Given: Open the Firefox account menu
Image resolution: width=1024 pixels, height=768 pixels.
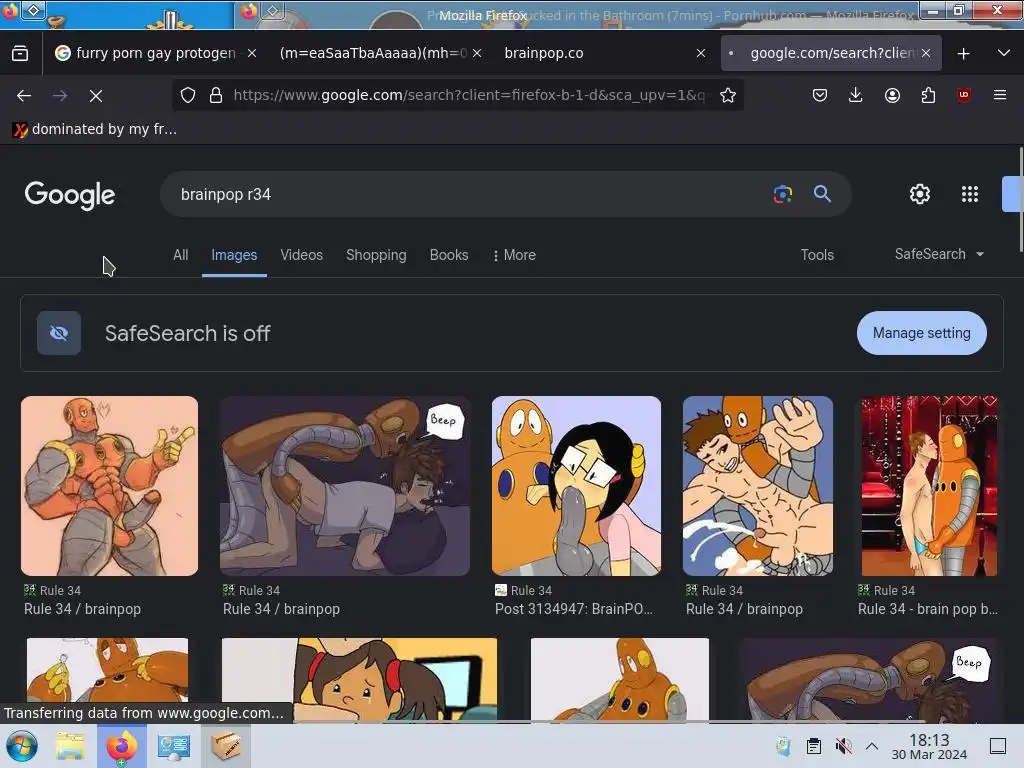Looking at the screenshot, I should tap(892, 95).
